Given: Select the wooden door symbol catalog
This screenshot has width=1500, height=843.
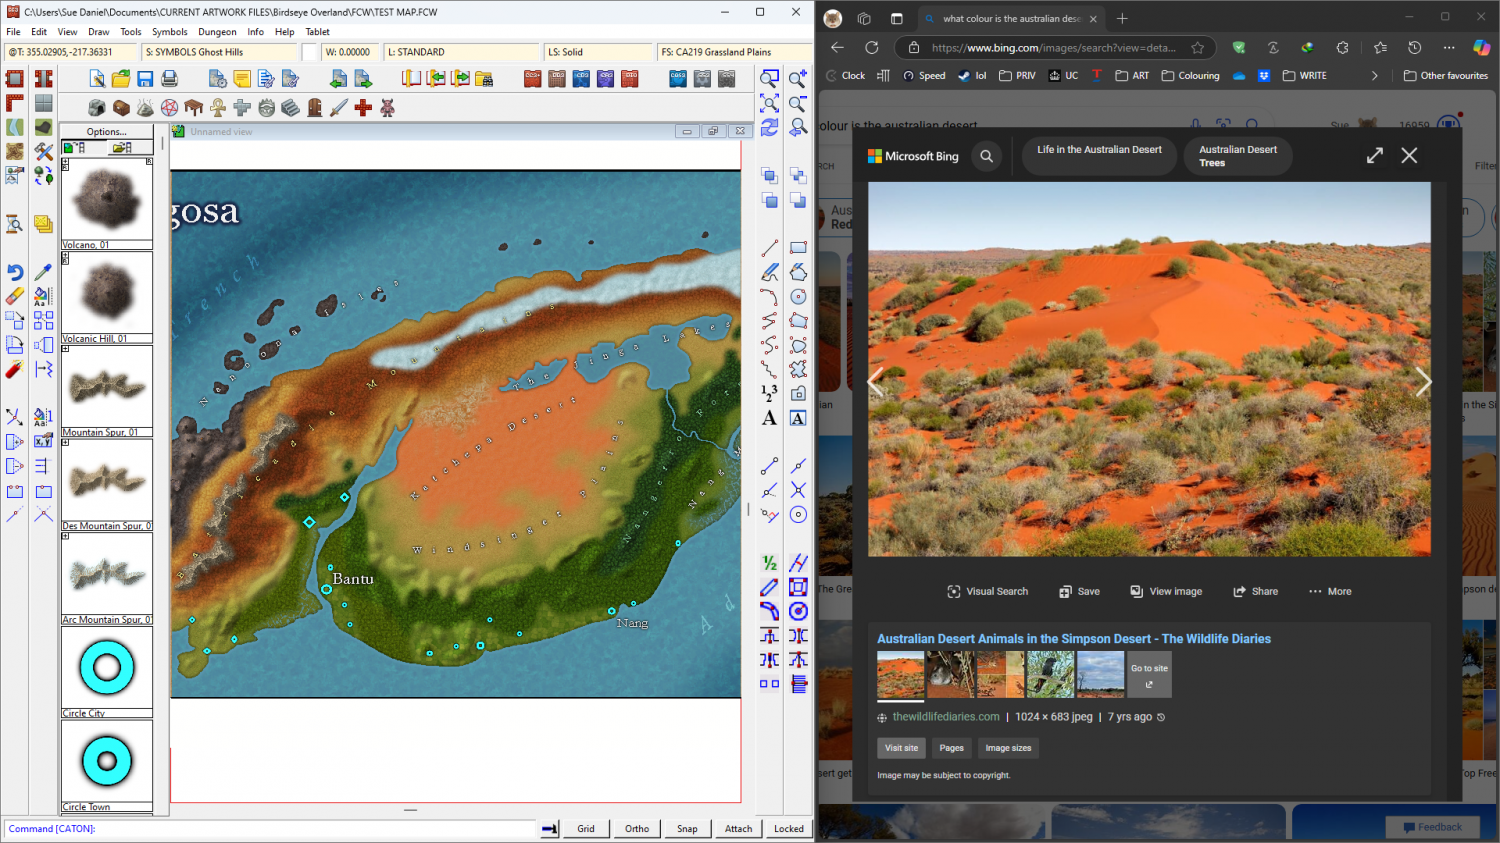Looking at the screenshot, I should tap(314, 107).
